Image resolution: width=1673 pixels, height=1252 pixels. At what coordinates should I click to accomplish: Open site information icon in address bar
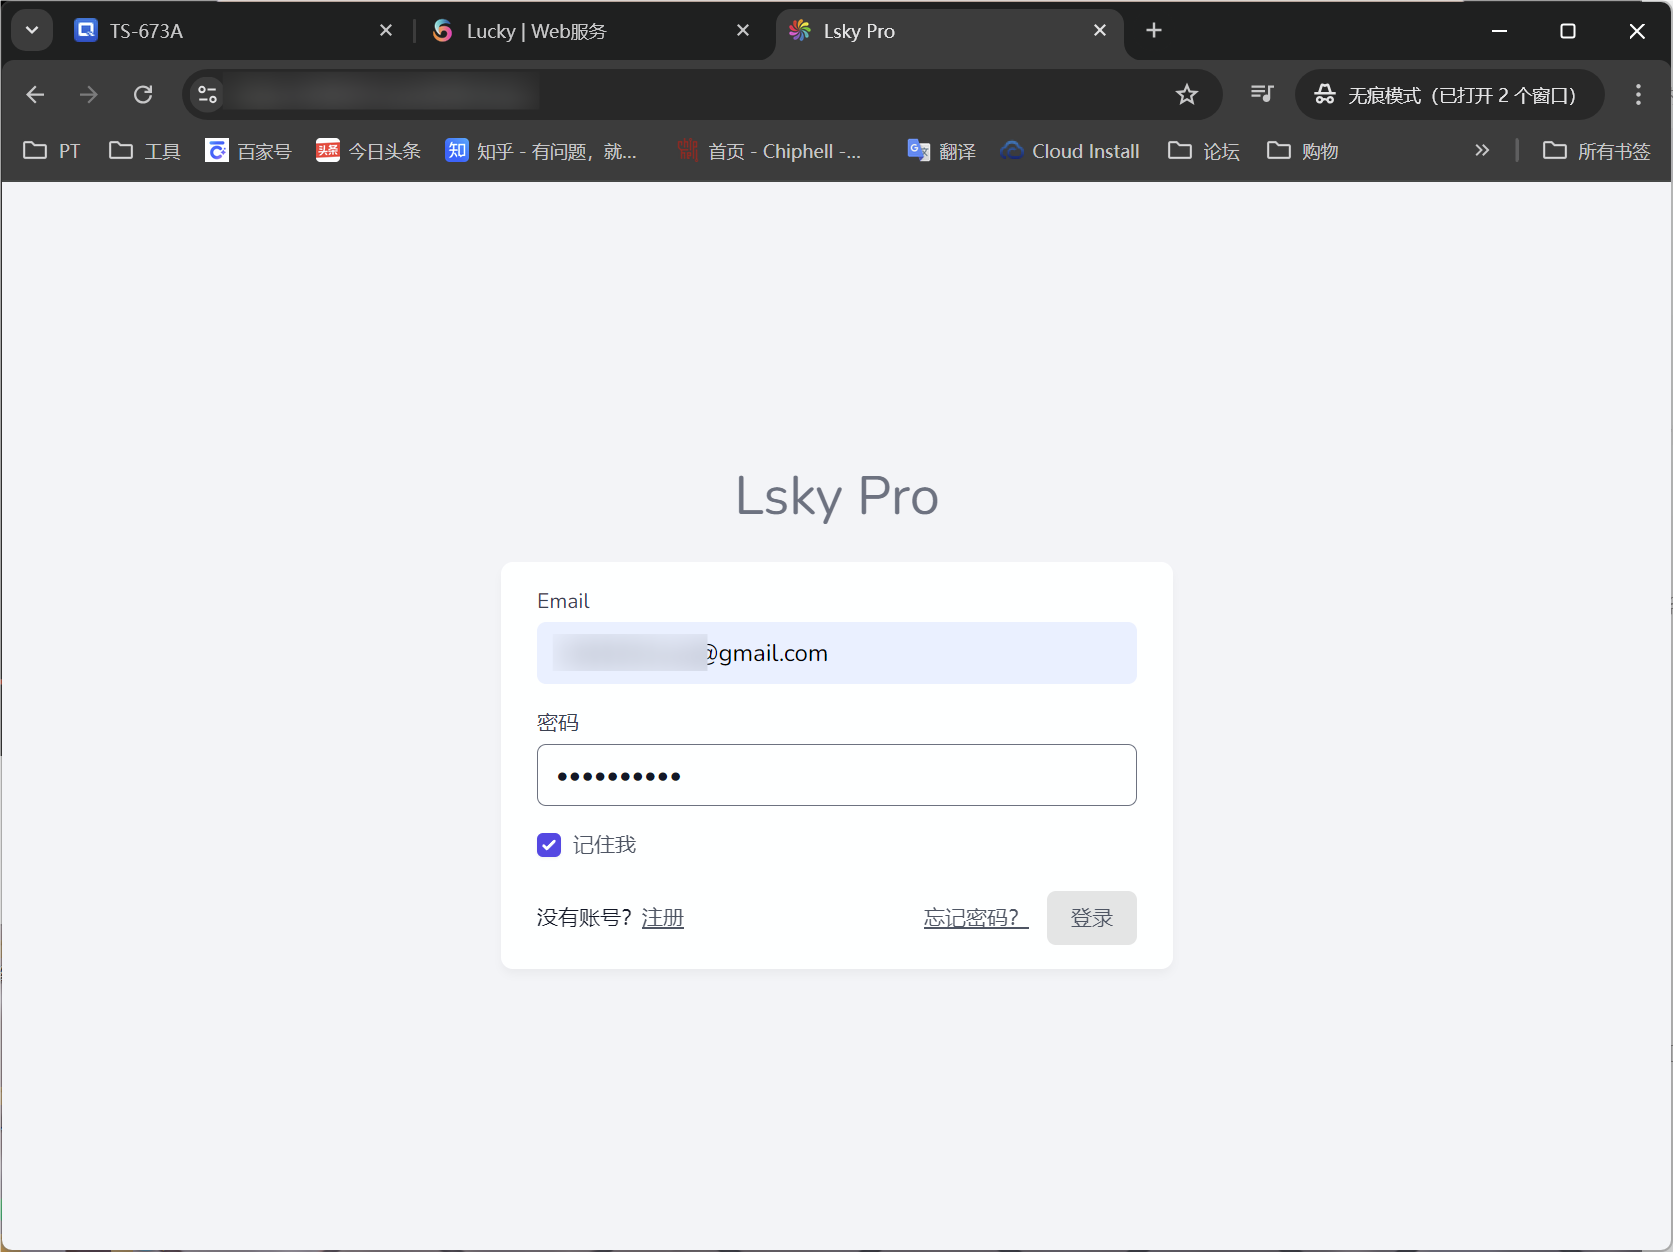tap(207, 94)
